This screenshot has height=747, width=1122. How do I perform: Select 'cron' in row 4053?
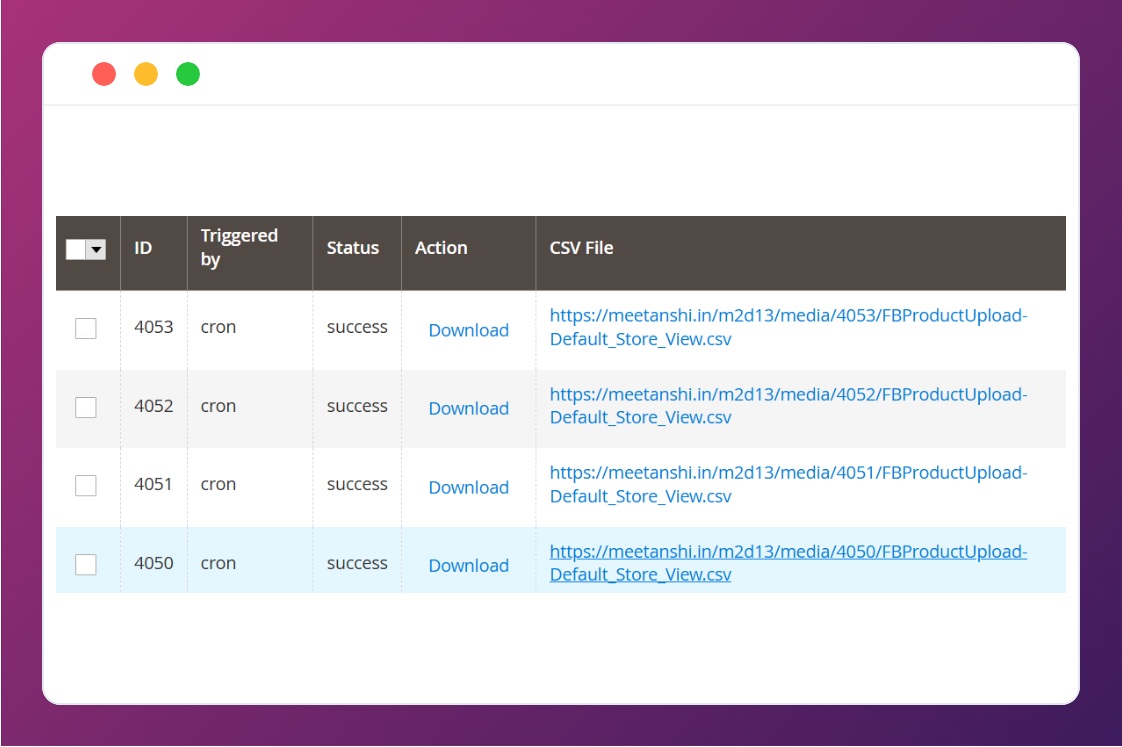[218, 328]
